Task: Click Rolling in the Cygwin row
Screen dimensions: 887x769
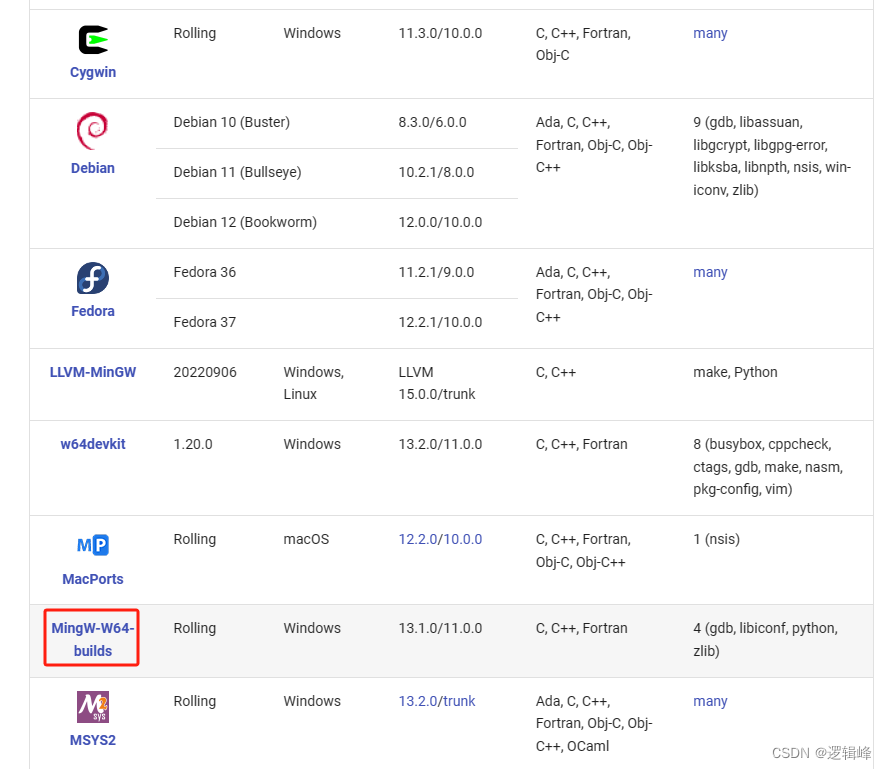Action: tap(195, 33)
